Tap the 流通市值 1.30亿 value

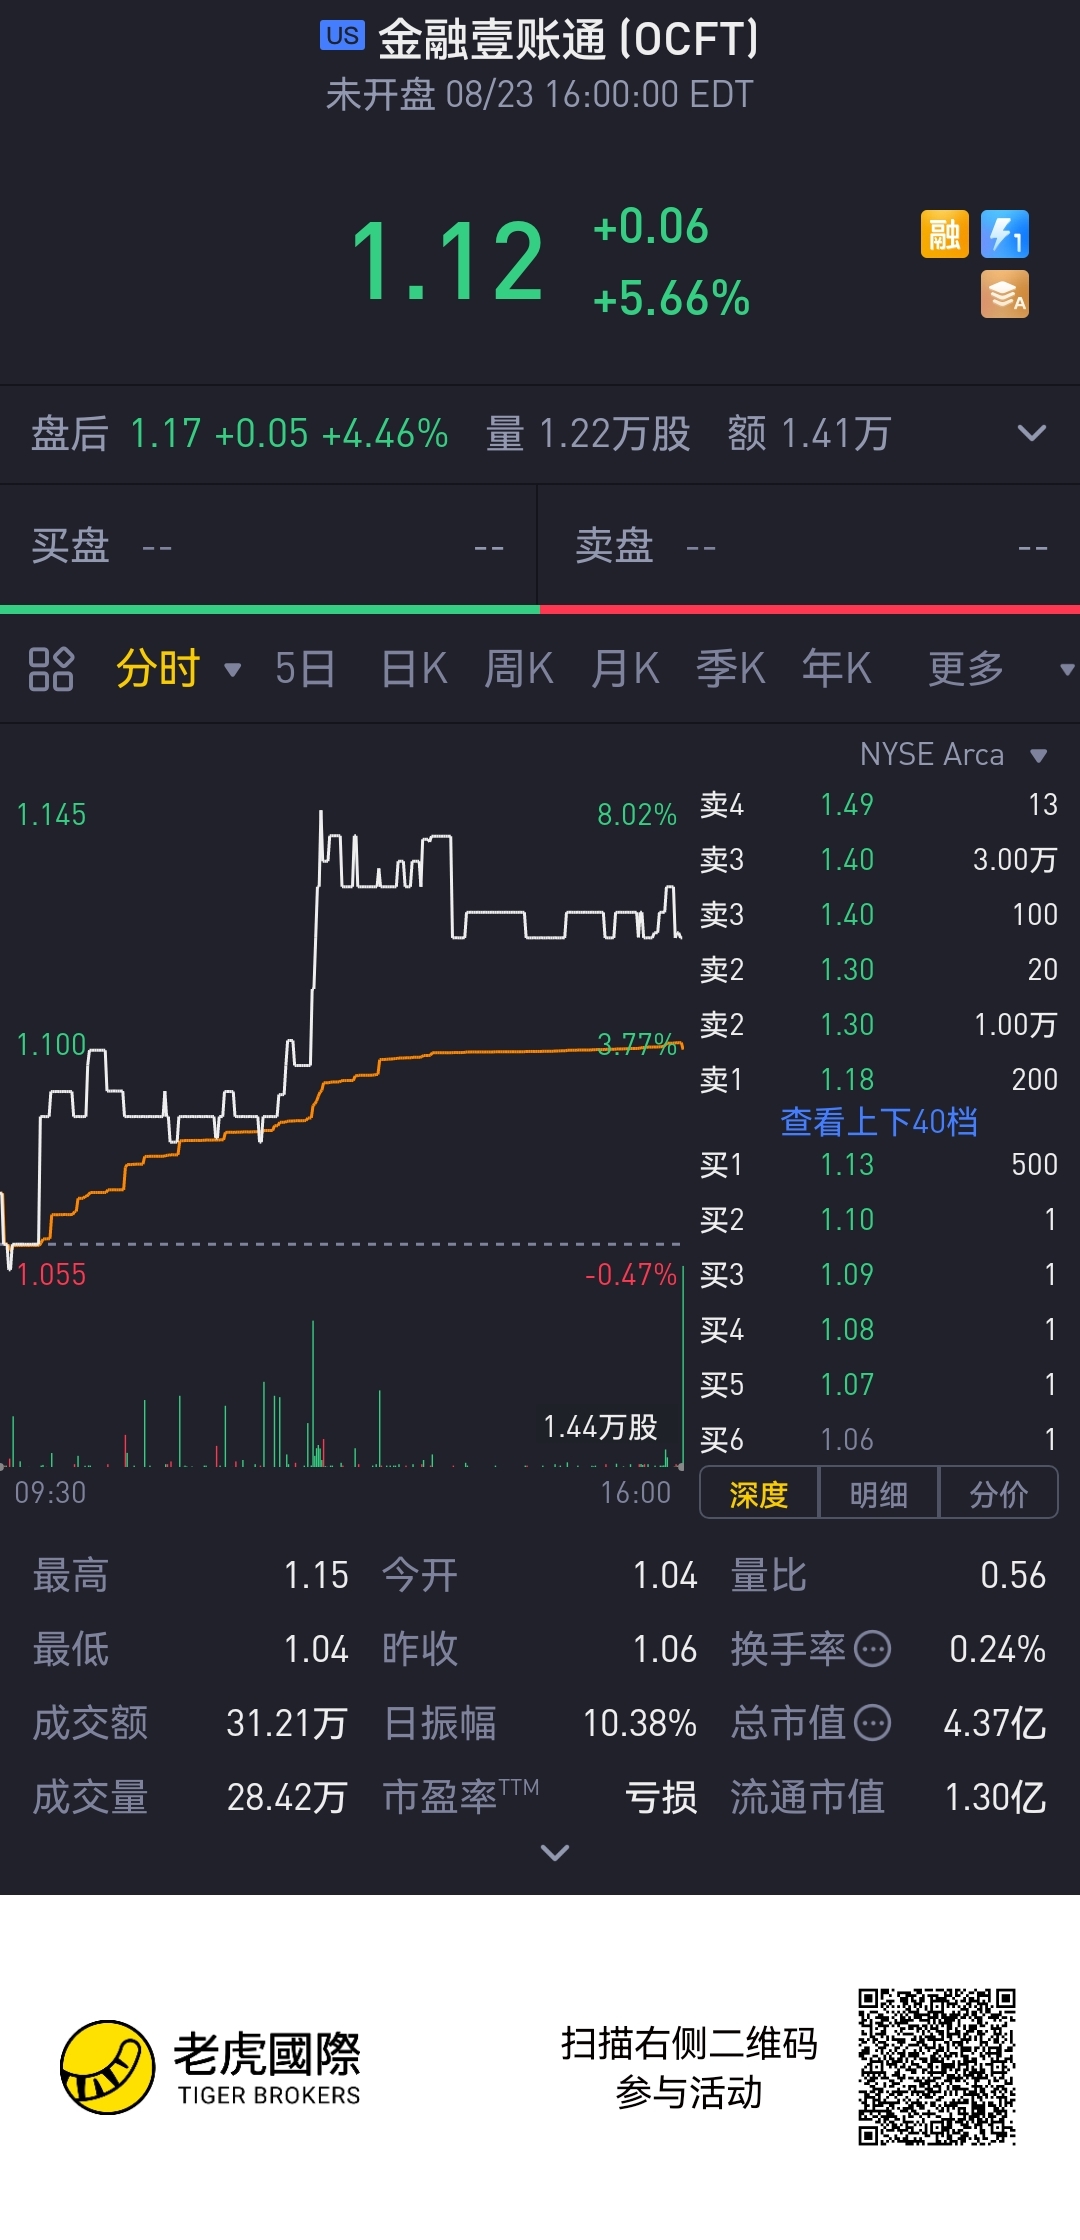995,1797
